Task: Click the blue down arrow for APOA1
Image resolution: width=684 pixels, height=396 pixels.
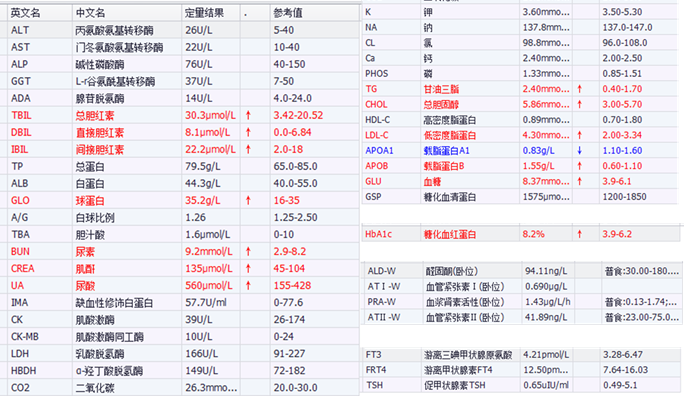Action: [579, 150]
